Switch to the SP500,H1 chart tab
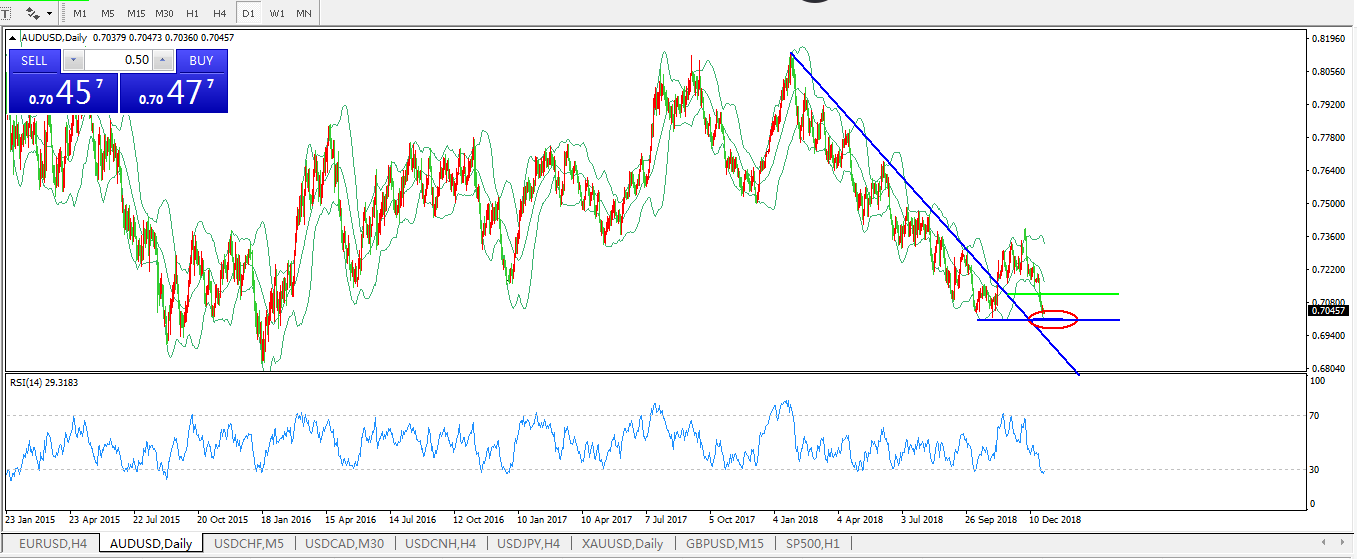Viewport: 1357px width, 559px height. point(814,544)
